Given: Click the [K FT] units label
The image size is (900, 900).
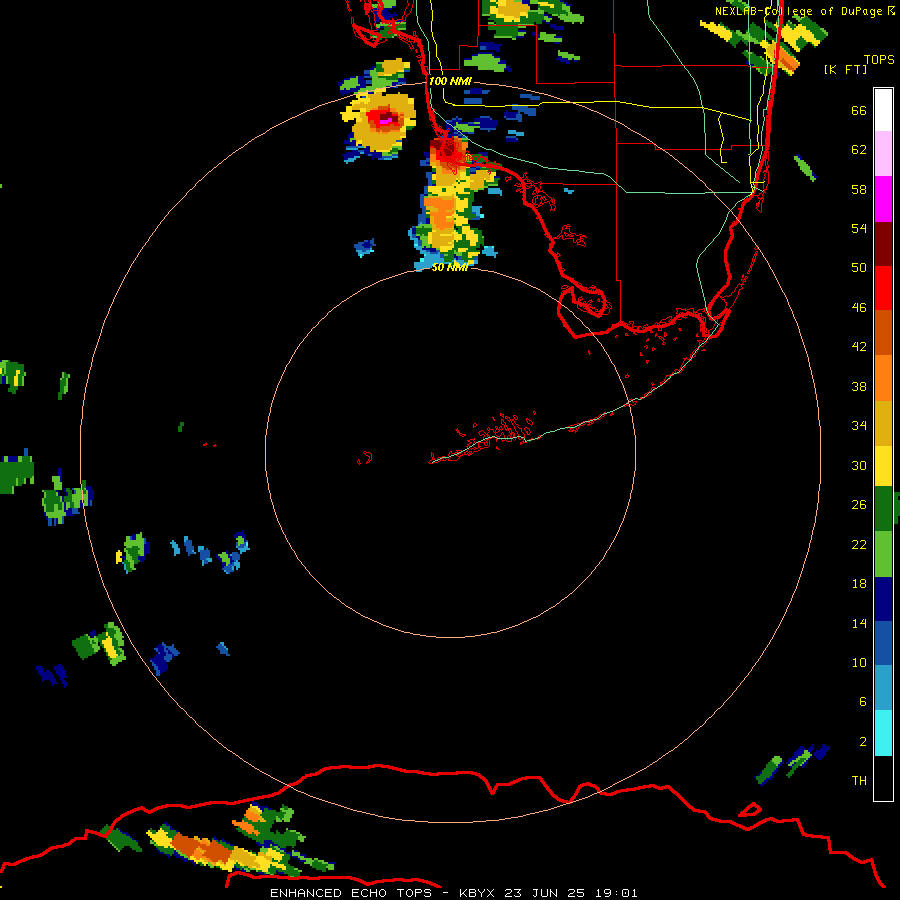Looking at the screenshot, I should (x=845, y=69).
